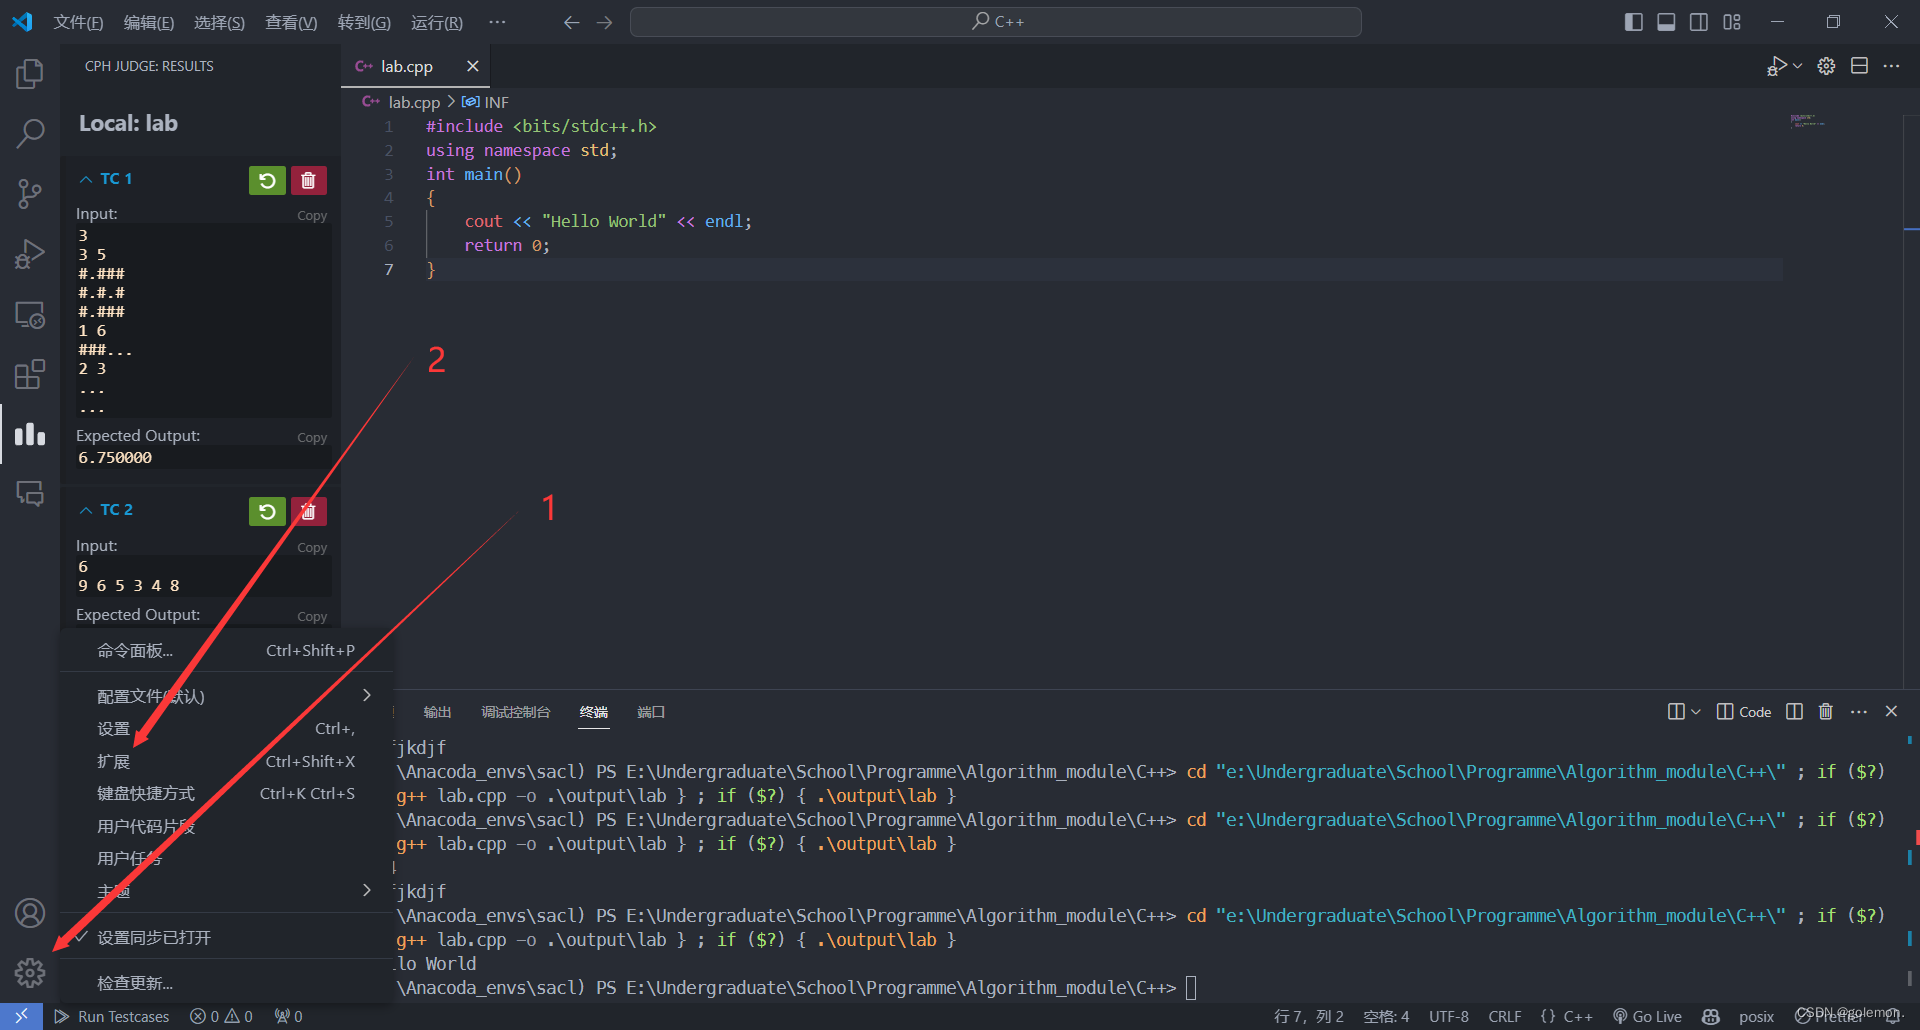Image resolution: width=1920 pixels, height=1030 pixels.
Task: Expand the Themes submenu arrow
Action: tap(367, 890)
